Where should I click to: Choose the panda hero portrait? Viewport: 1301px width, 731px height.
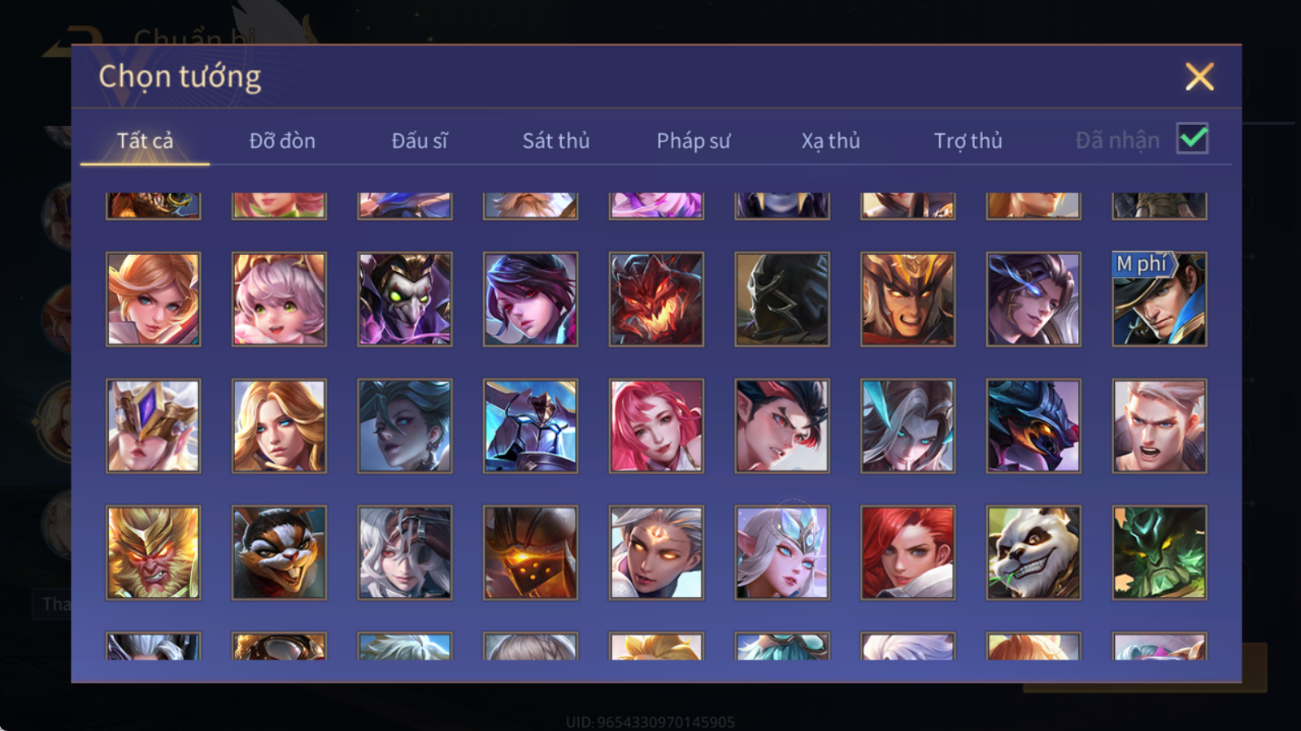(1033, 553)
